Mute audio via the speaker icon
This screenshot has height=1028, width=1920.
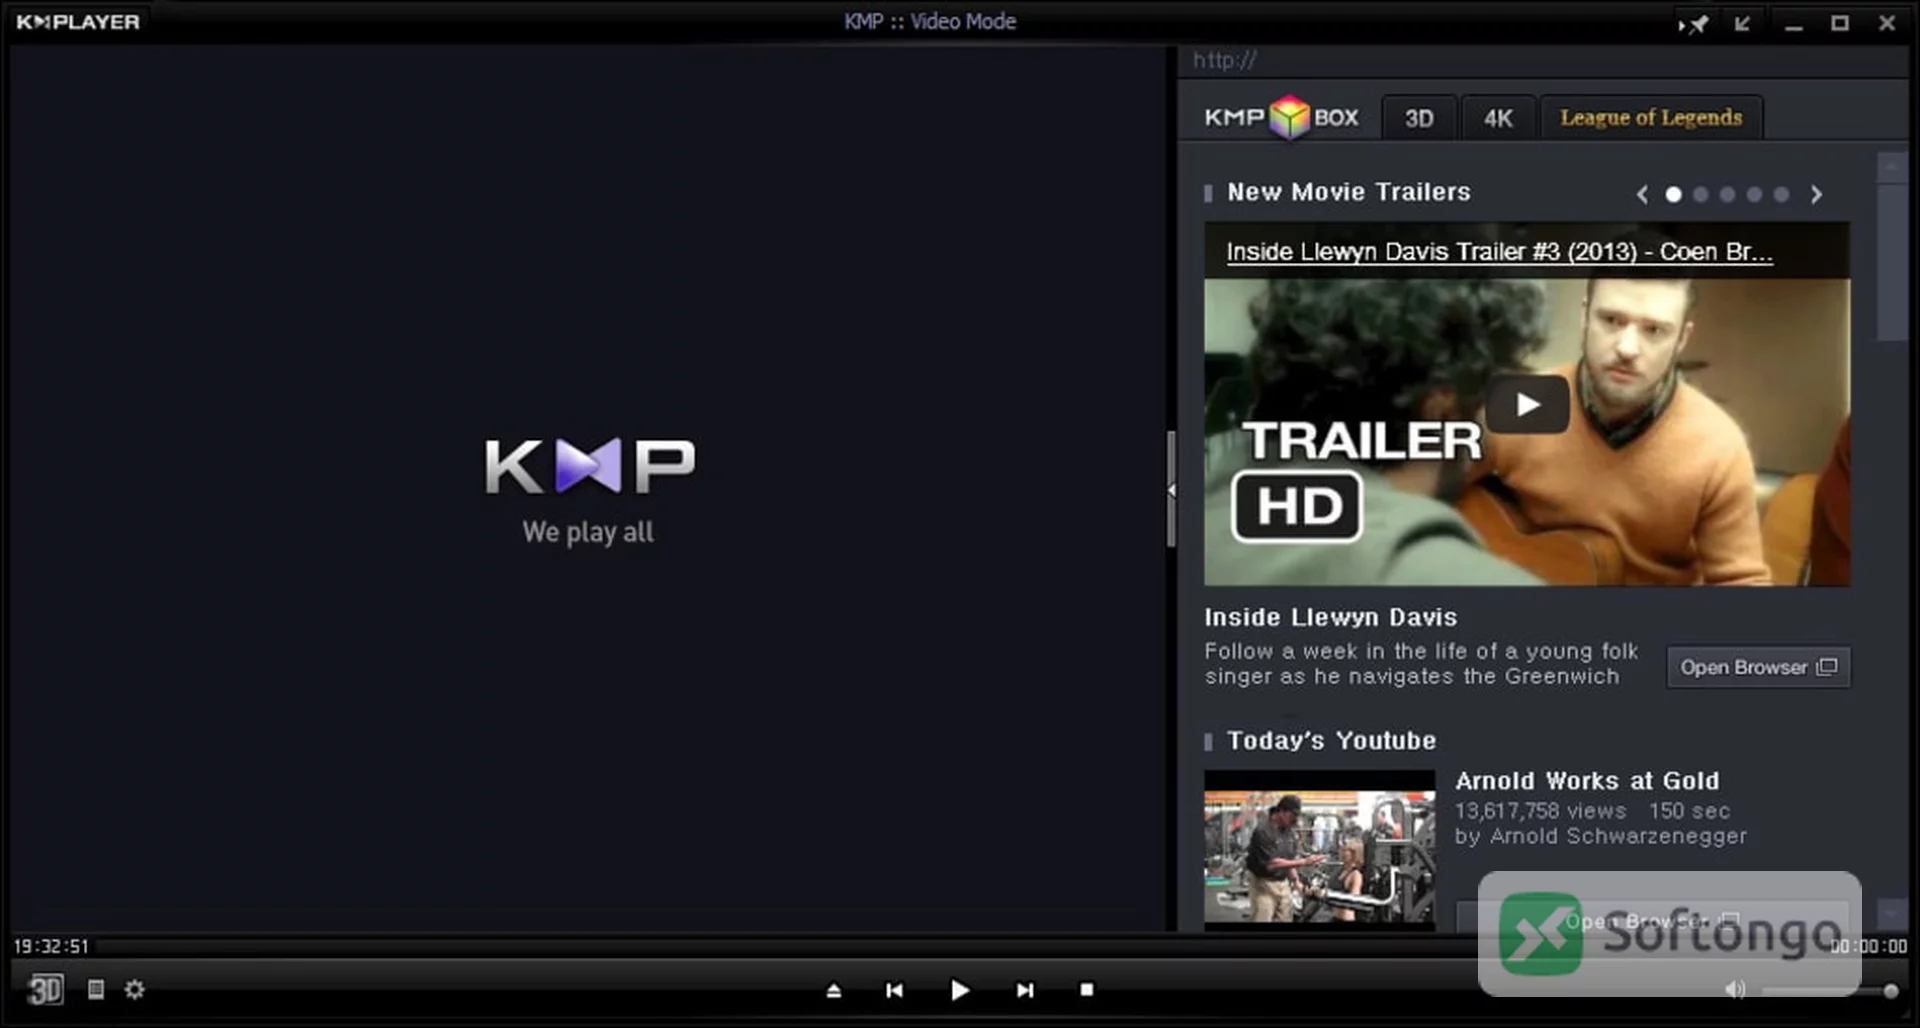1735,990
